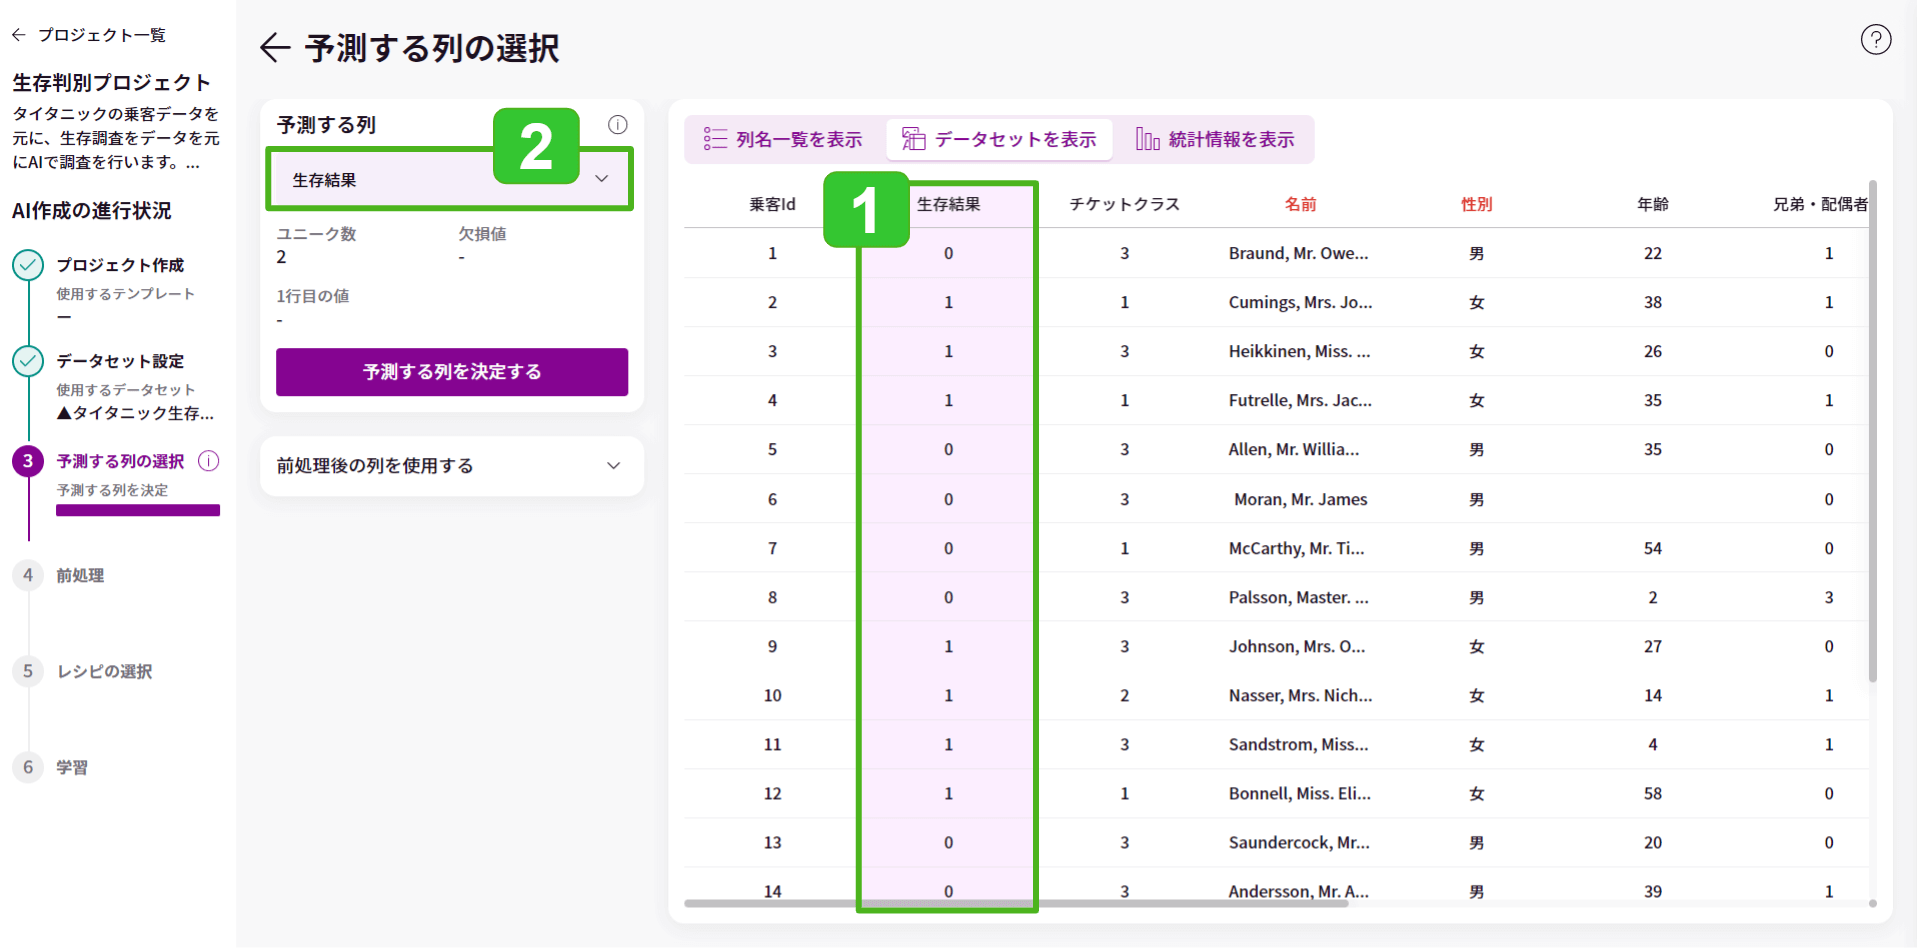This screenshot has height=949, width=1917.
Task: Click the Cumings, Mrs. Jo... name cell
Action: (x=1300, y=302)
